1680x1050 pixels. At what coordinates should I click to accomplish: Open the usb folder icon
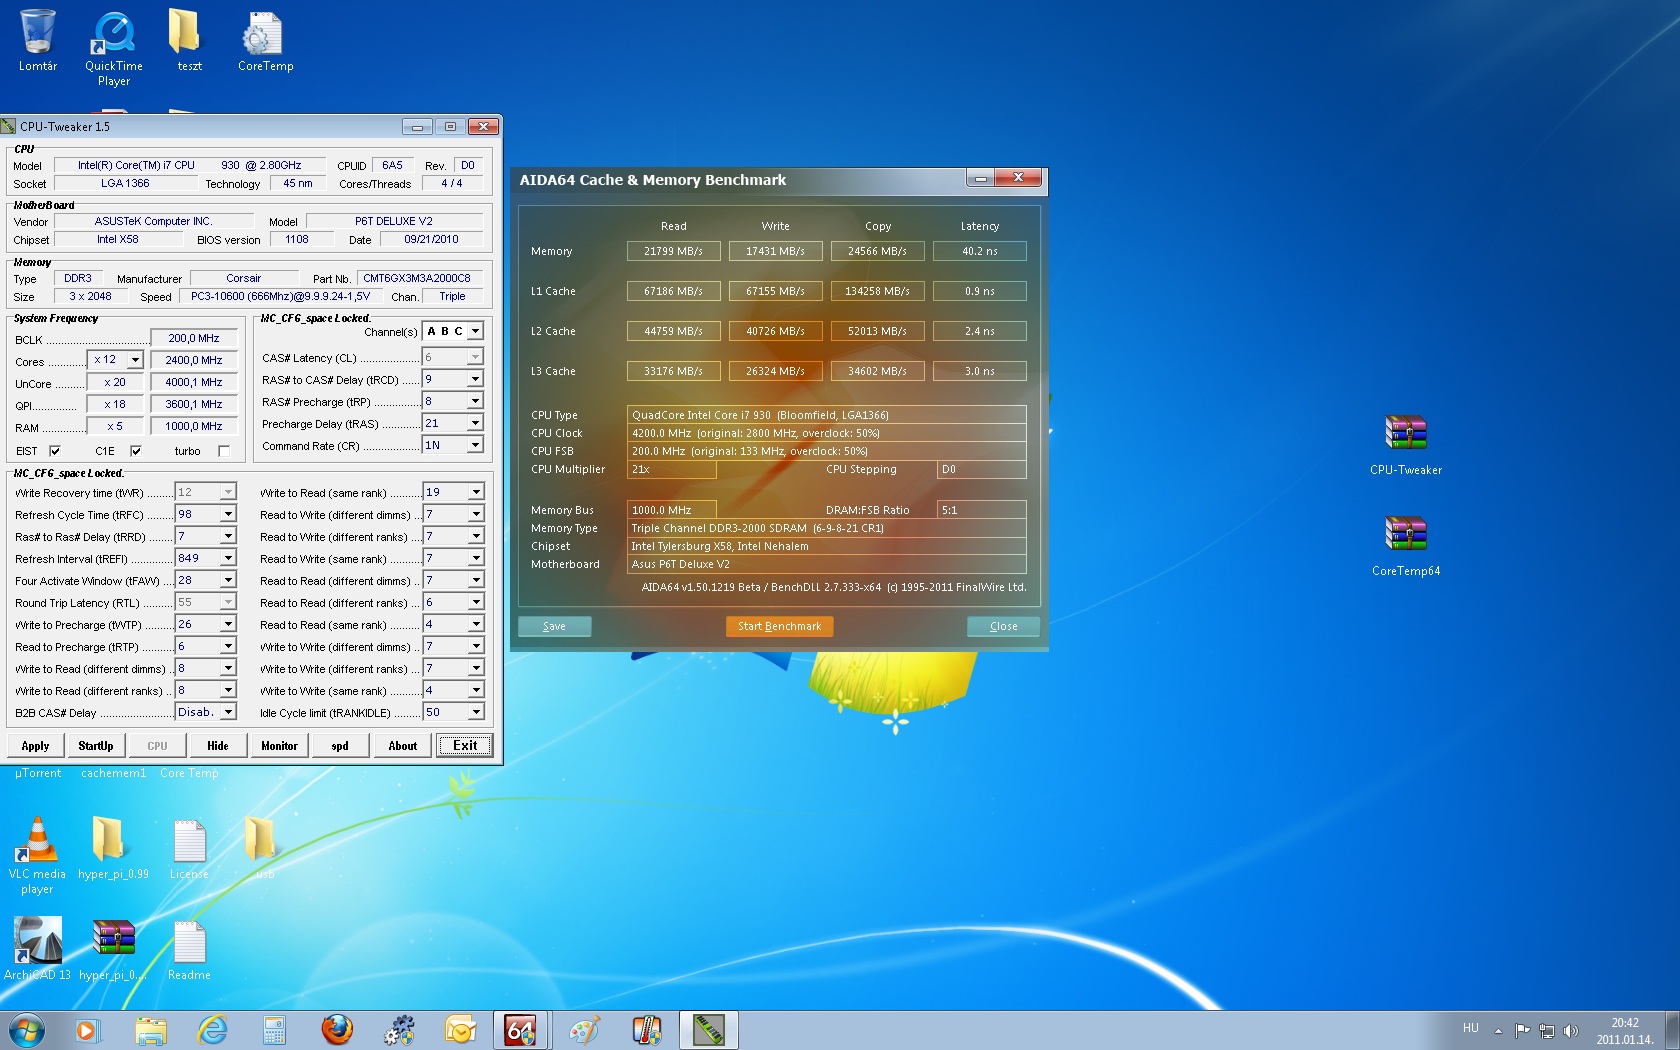click(x=264, y=849)
